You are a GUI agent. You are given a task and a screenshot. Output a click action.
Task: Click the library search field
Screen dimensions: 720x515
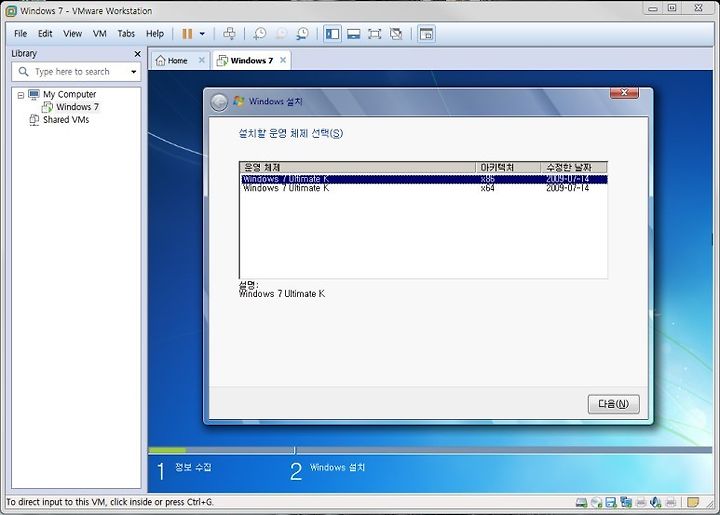pos(76,72)
